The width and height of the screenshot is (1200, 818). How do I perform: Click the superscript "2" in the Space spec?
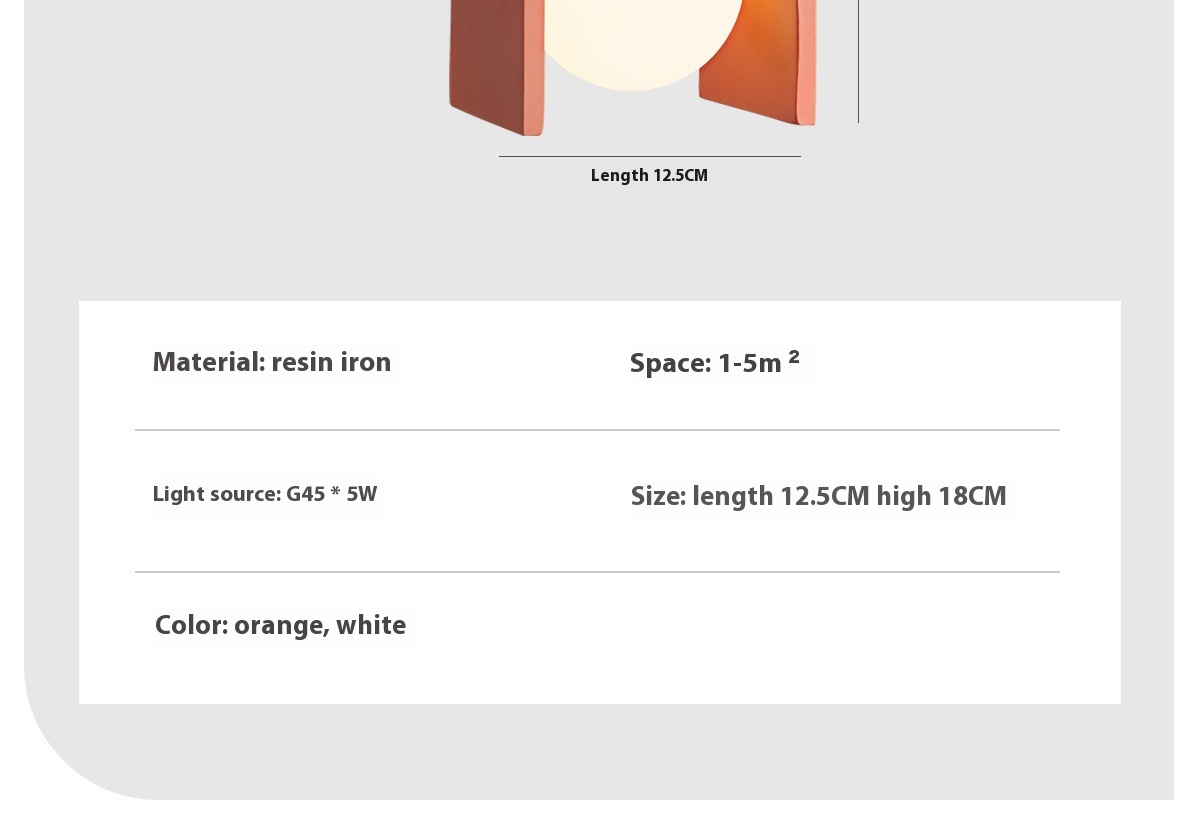(794, 355)
